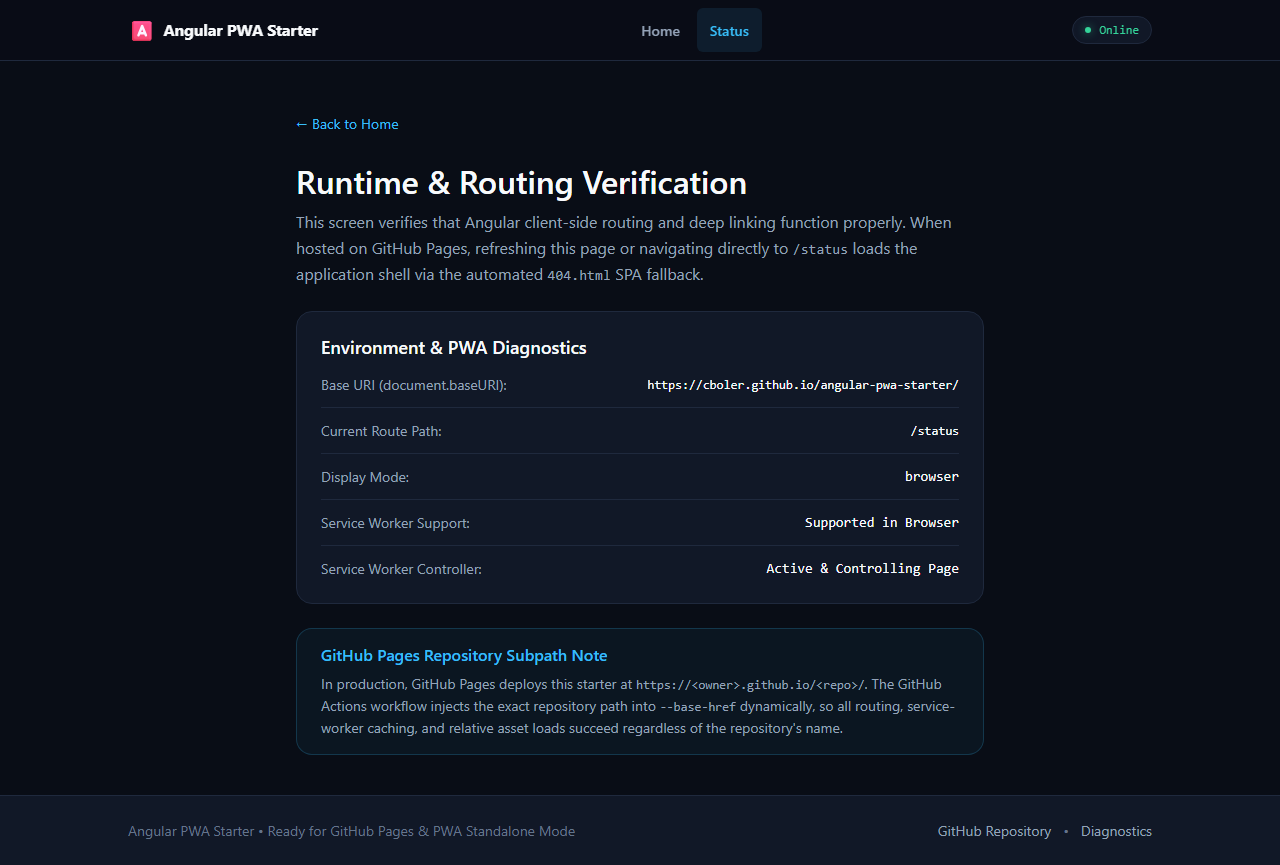The height and width of the screenshot is (865, 1280).
Task: Click the green dot in the Online badge
Action: tap(1088, 30)
